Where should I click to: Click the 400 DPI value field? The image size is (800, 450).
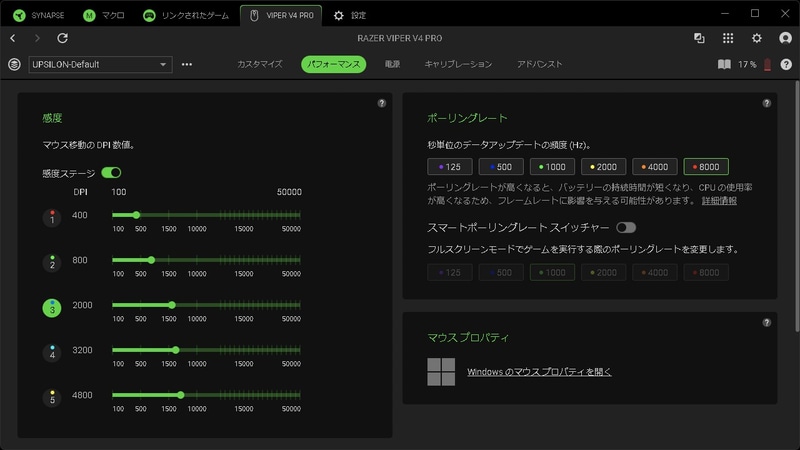80,215
